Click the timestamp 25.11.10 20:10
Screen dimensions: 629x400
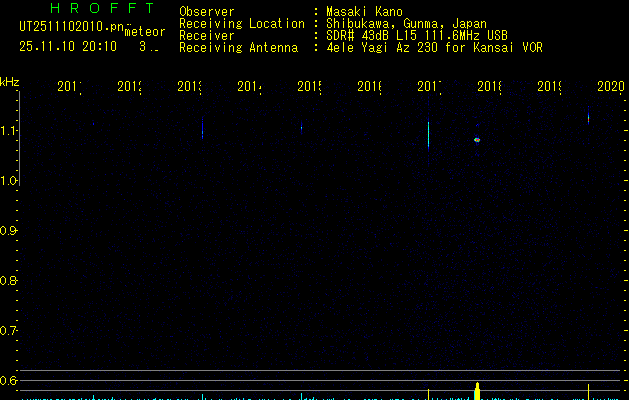coord(68,47)
